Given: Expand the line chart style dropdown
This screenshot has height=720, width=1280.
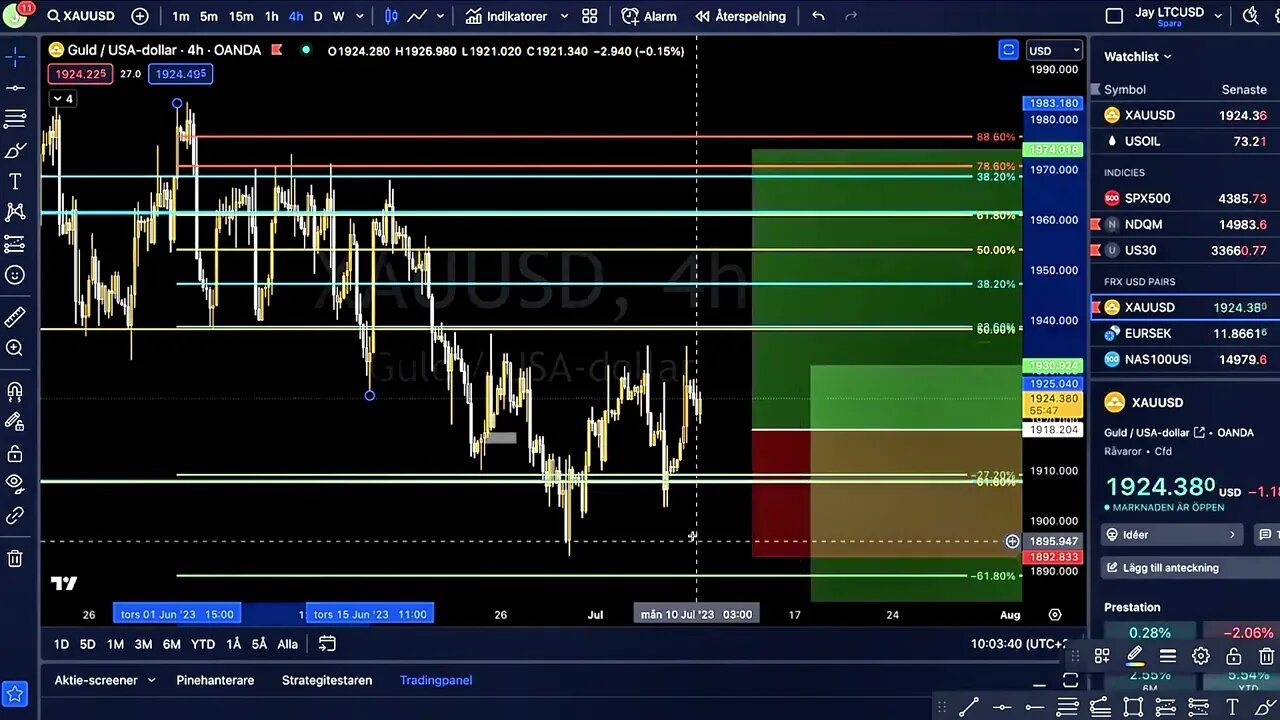Looking at the screenshot, I should pyautogui.click(x=440, y=16).
